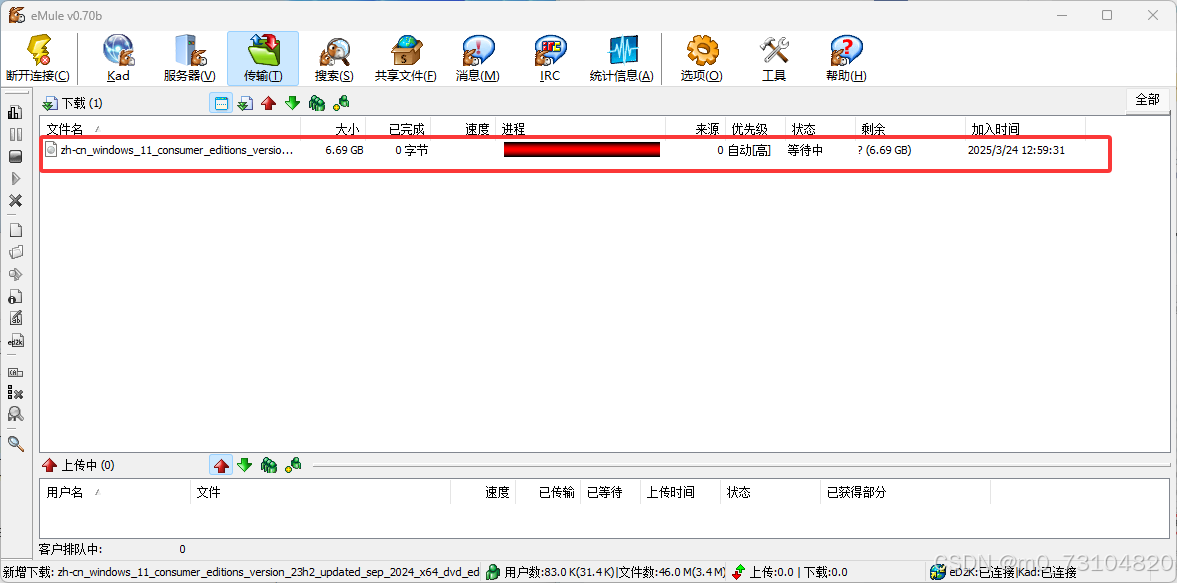Click the red up arrow in upload pane toolbar
1177x583 pixels.
[x=221, y=466]
